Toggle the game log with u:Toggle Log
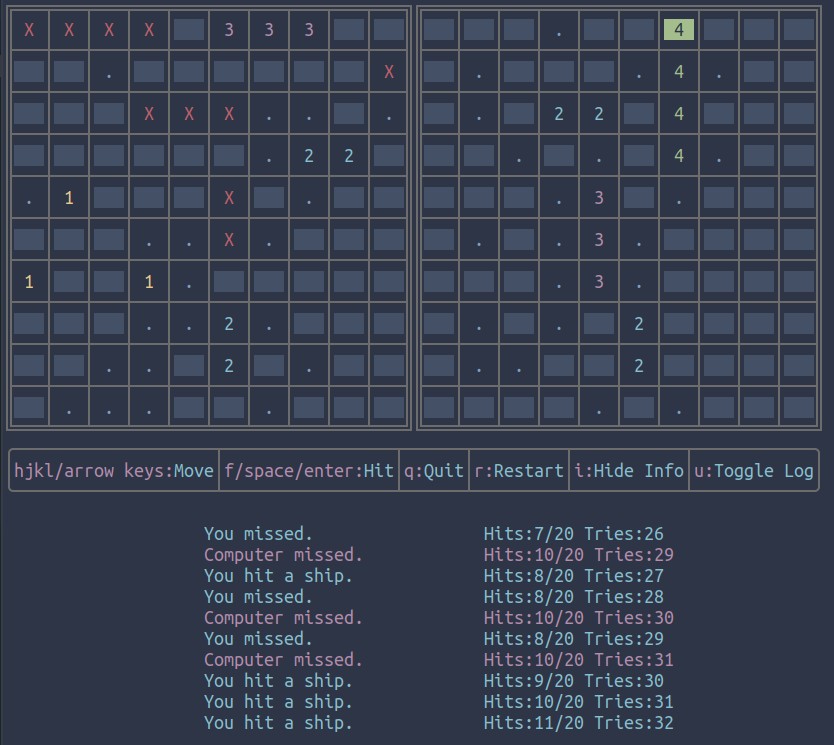 [754, 471]
